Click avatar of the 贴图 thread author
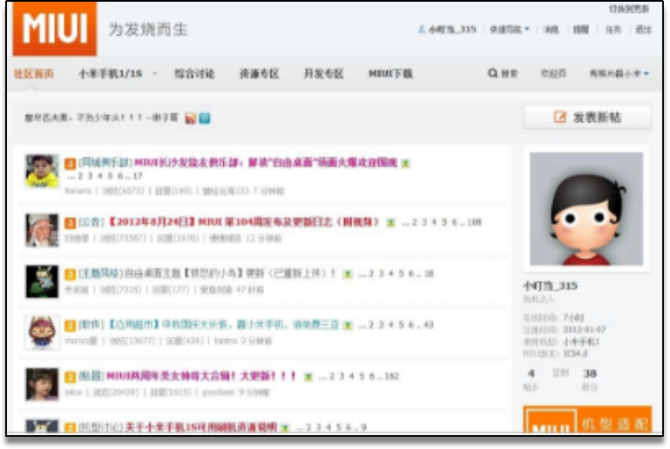The height and width of the screenshot is (449, 670). [41, 385]
